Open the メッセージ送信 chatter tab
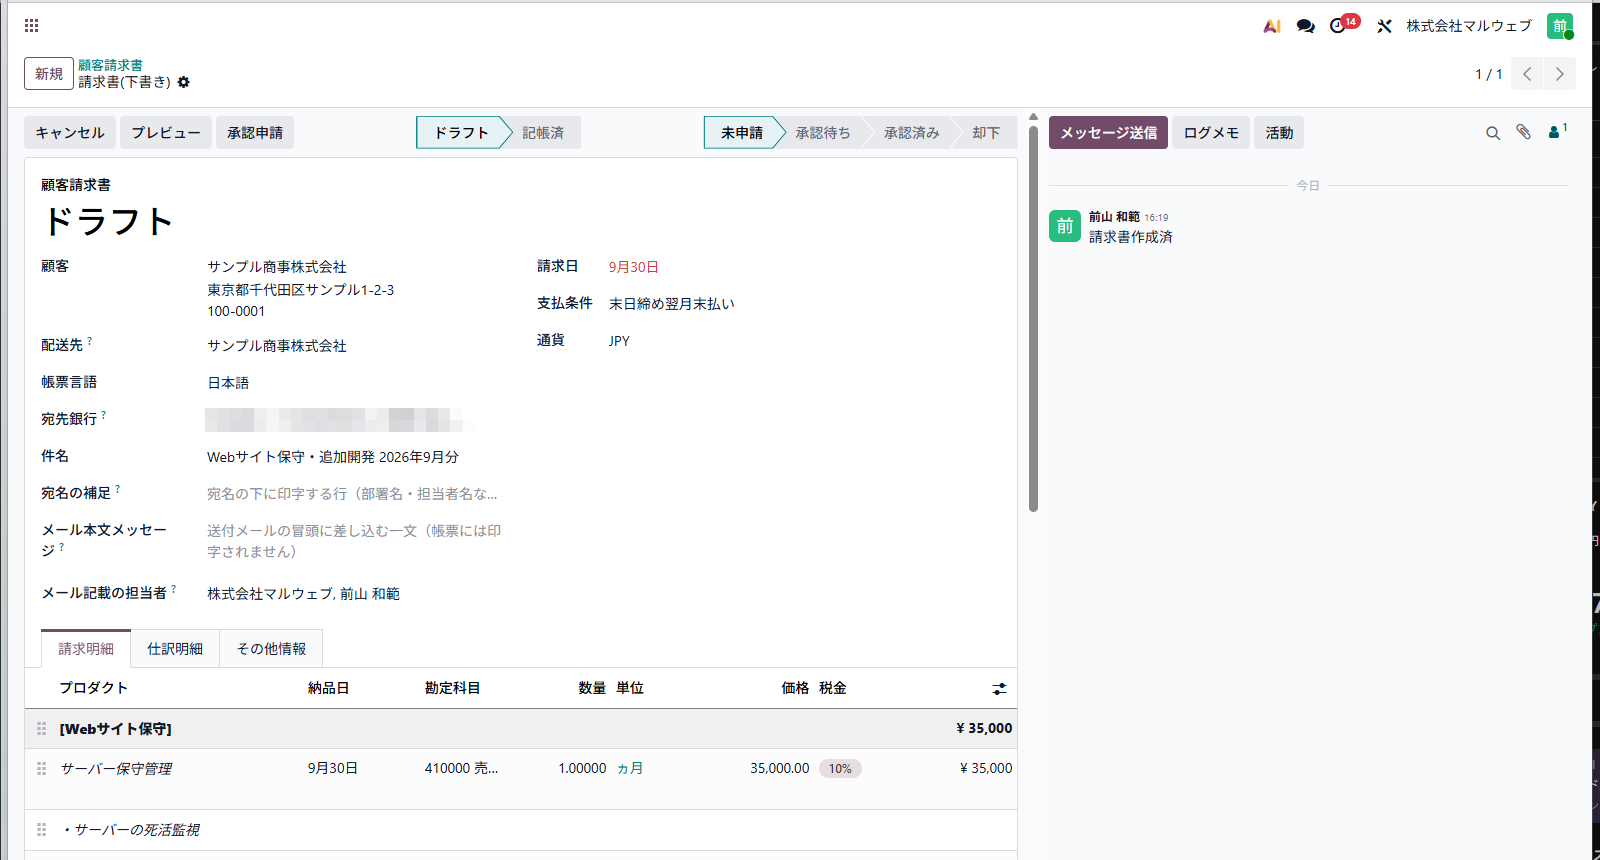This screenshot has height=860, width=1600. coord(1108,133)
